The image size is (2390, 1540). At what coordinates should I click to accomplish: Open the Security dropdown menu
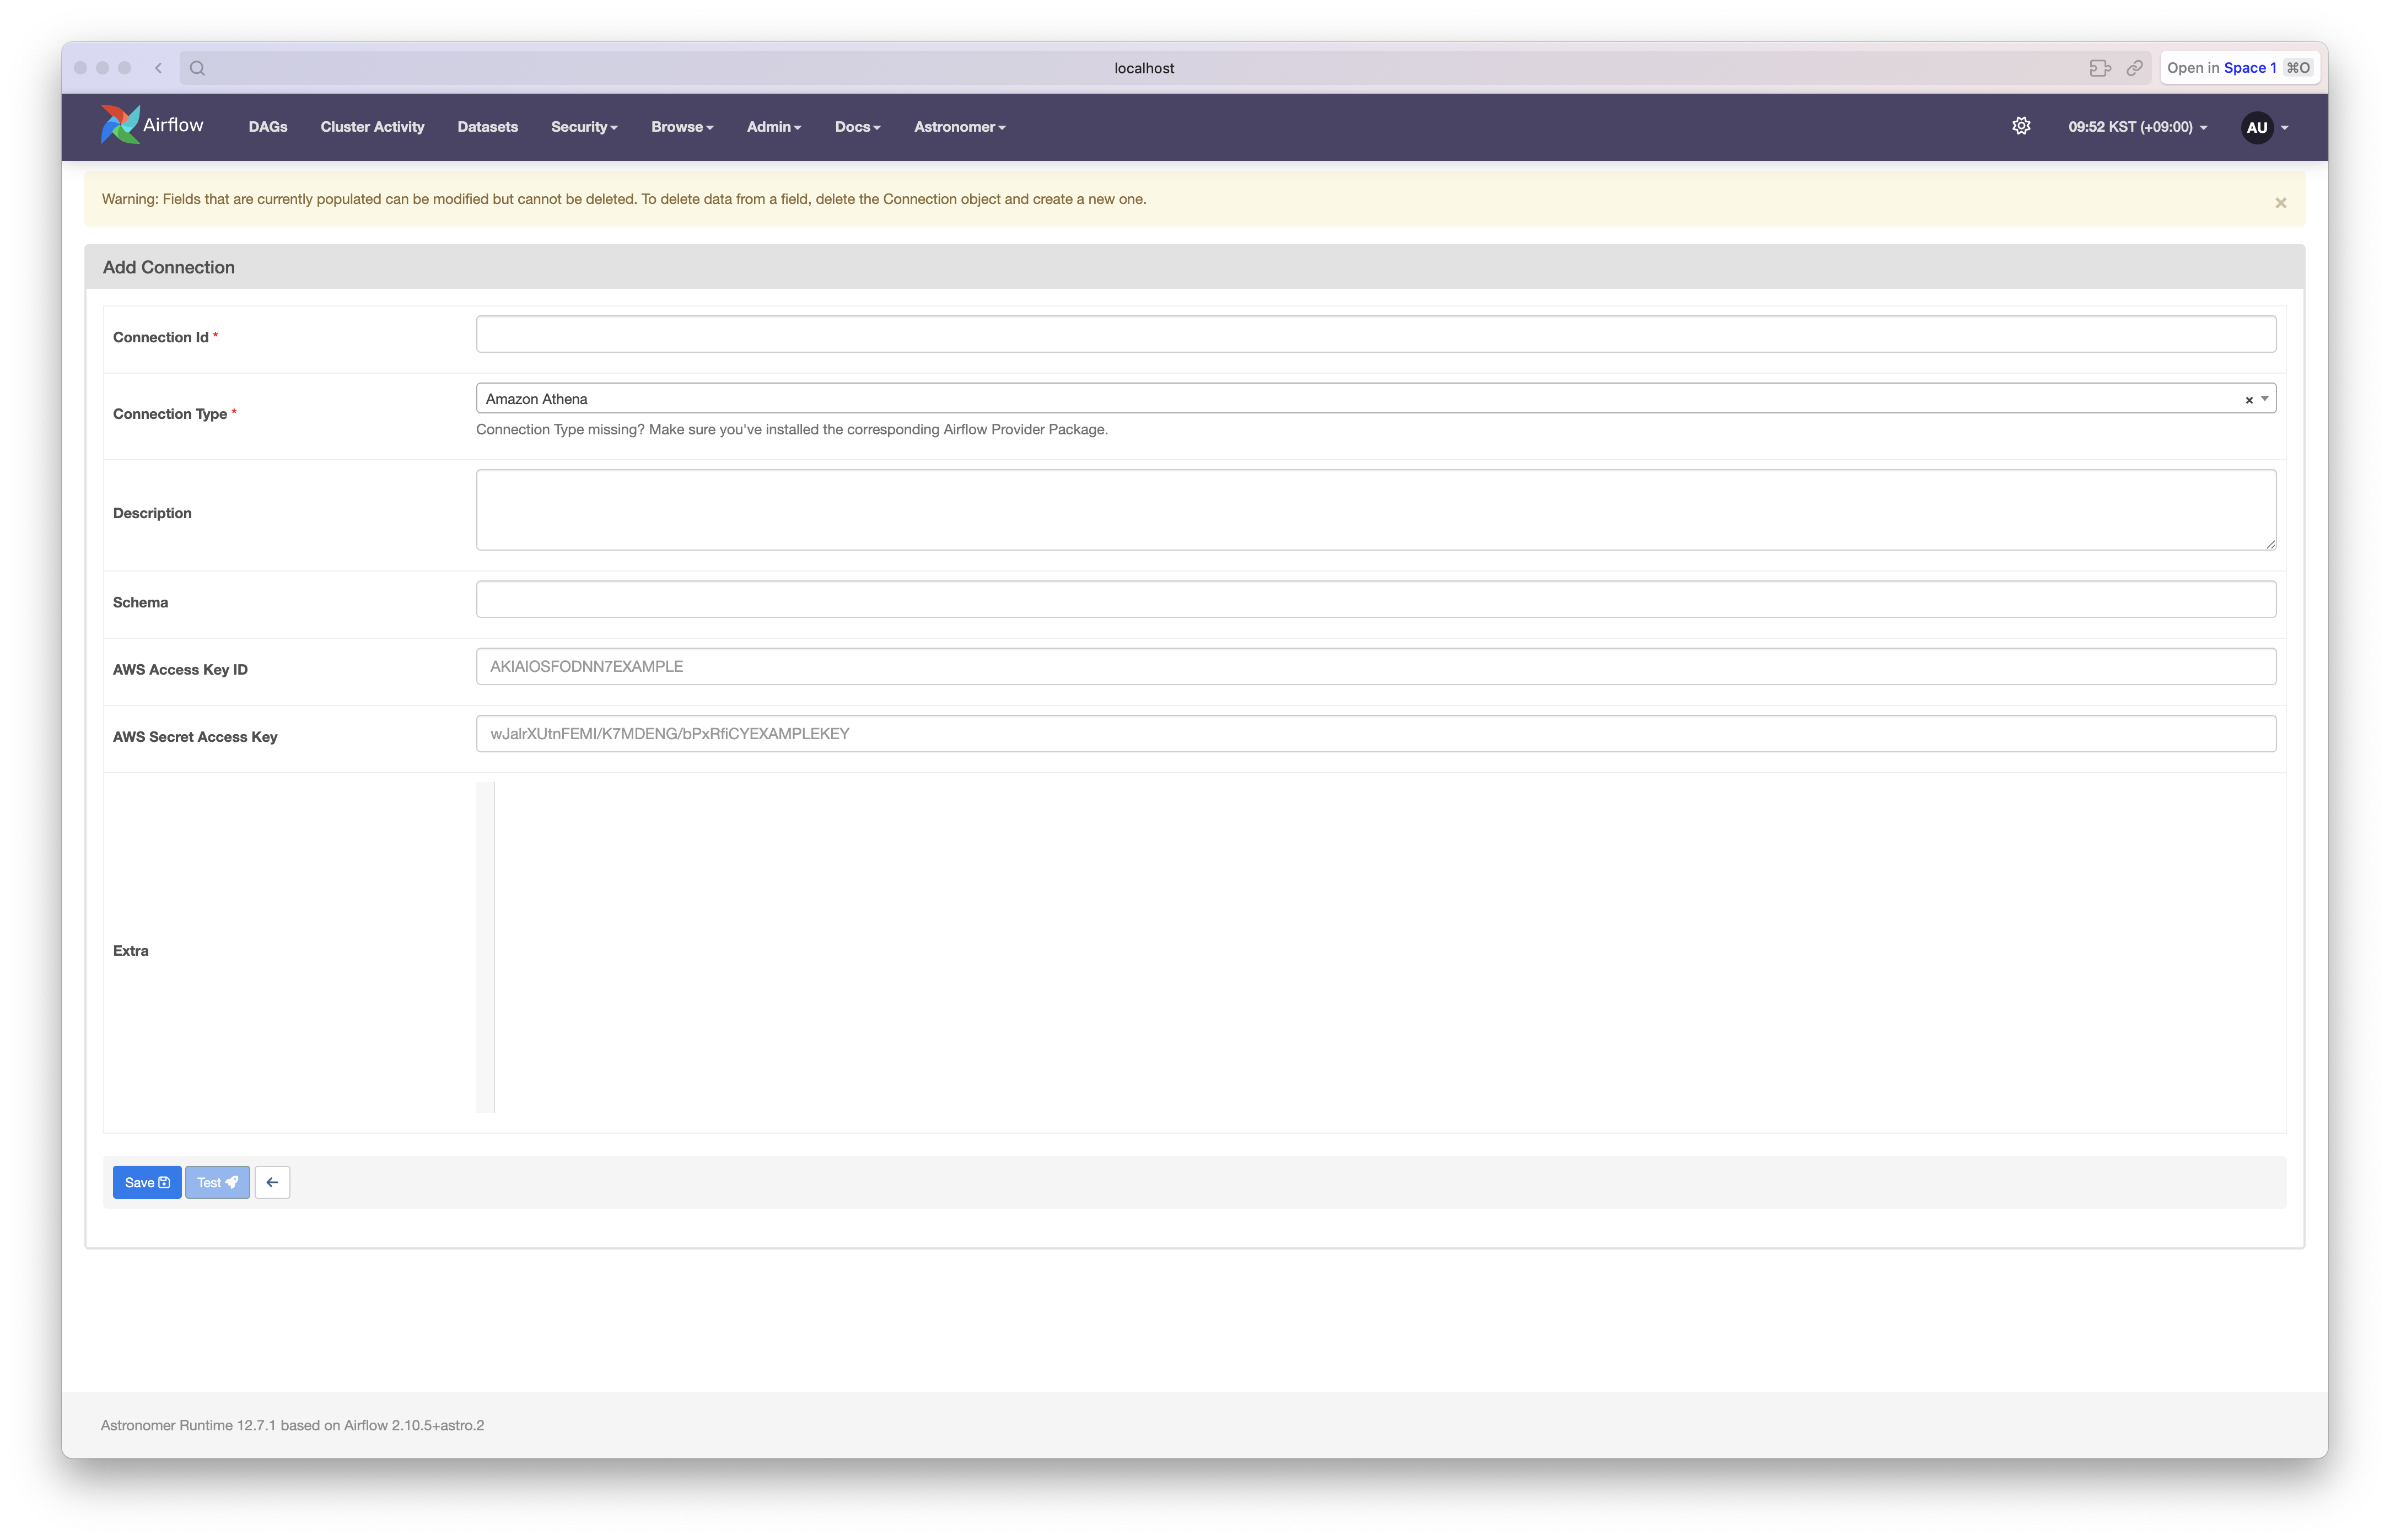coord(584,127)
